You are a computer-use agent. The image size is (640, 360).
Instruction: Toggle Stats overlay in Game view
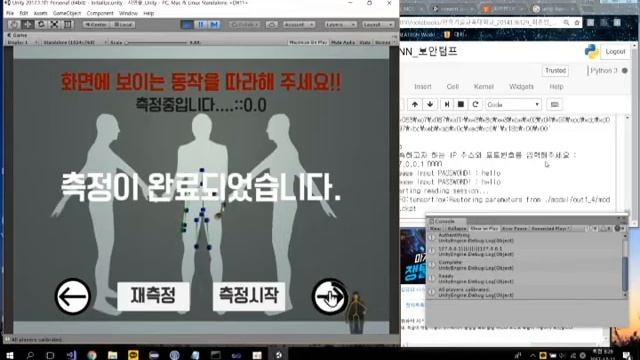(365, 42)
